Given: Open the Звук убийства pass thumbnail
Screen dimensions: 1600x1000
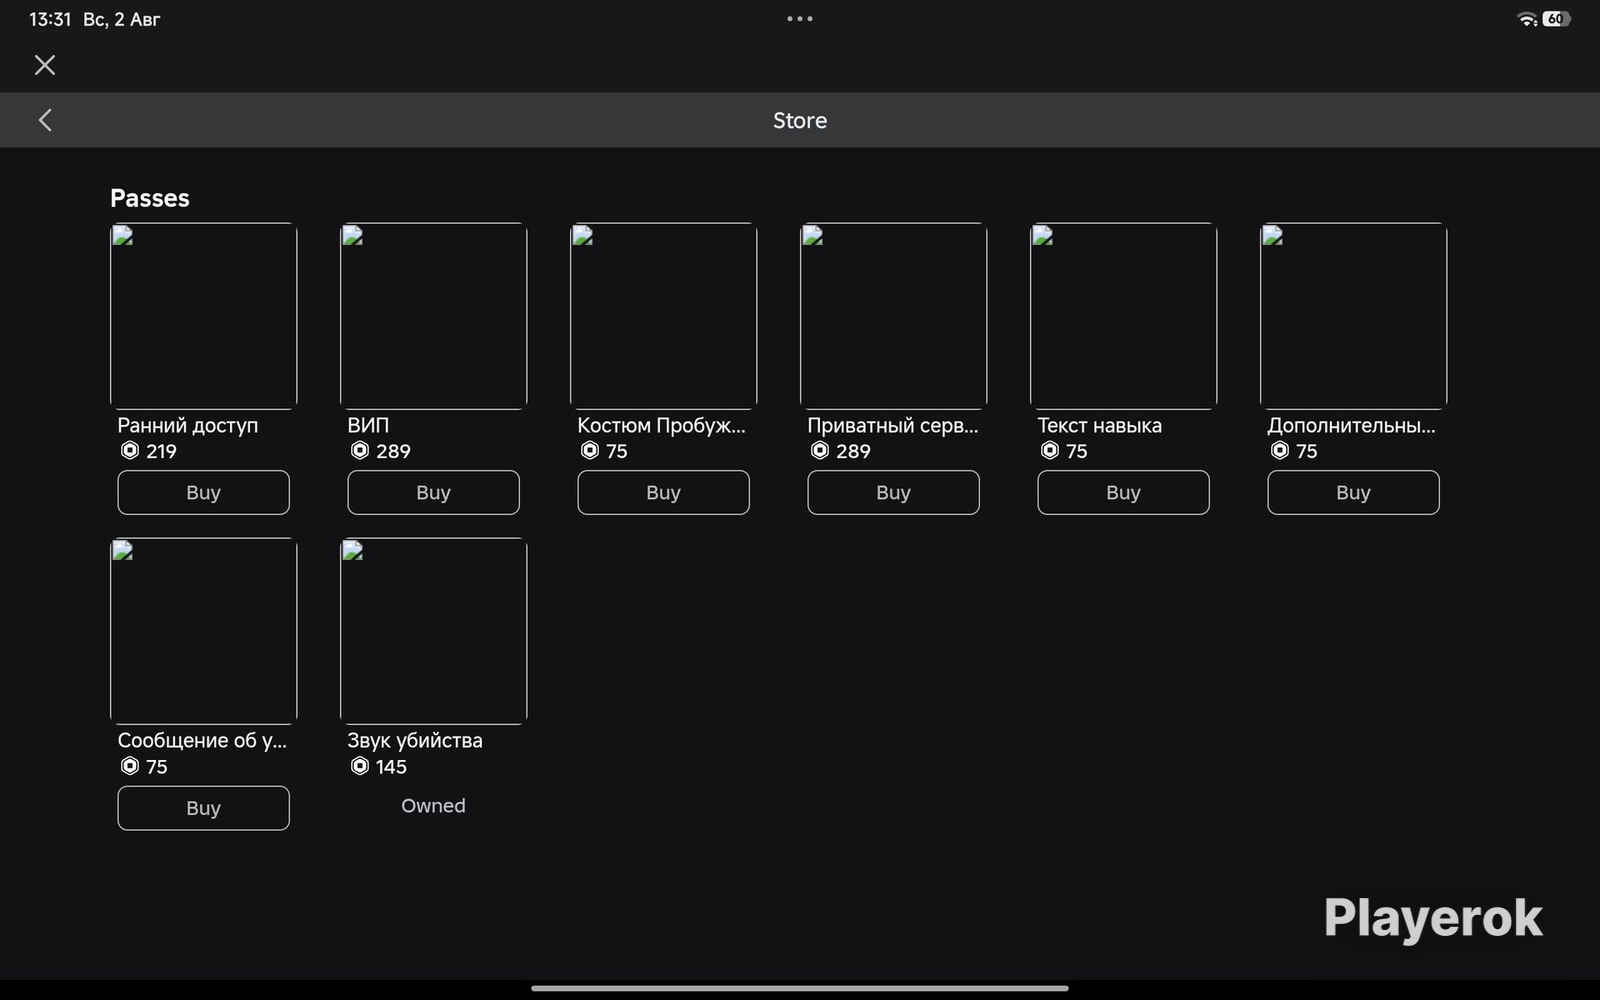Looking at the screenshot, I should pos(433,631).
